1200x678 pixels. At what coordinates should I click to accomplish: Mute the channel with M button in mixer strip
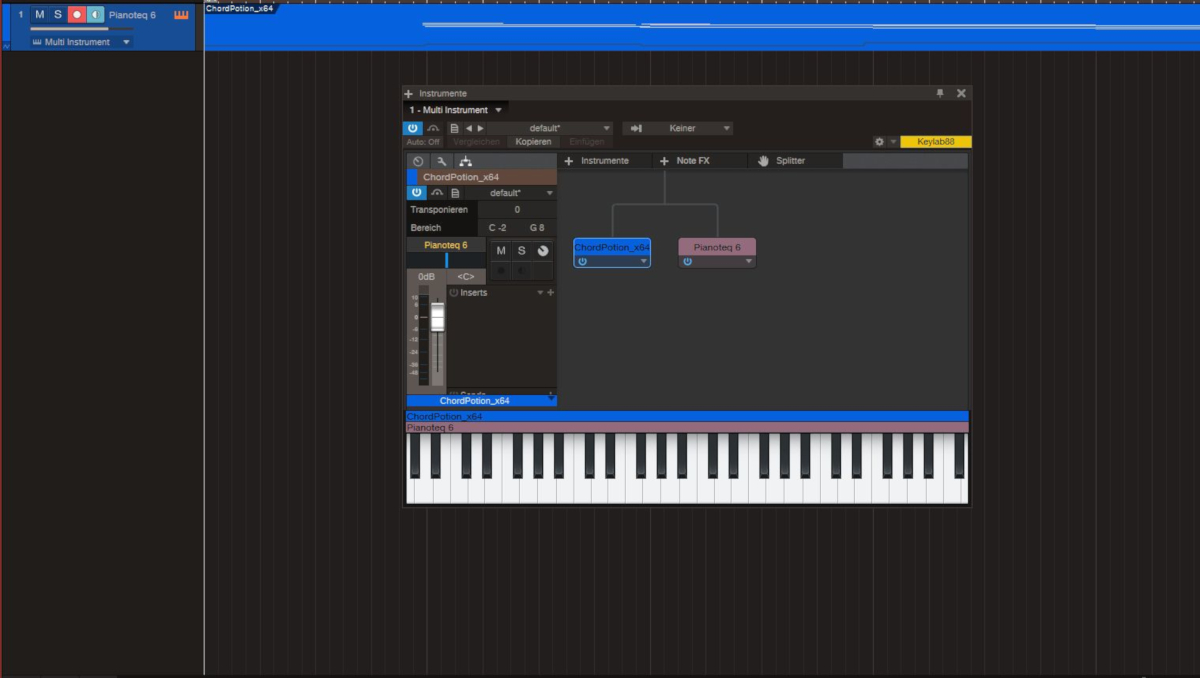click(501, 250)
